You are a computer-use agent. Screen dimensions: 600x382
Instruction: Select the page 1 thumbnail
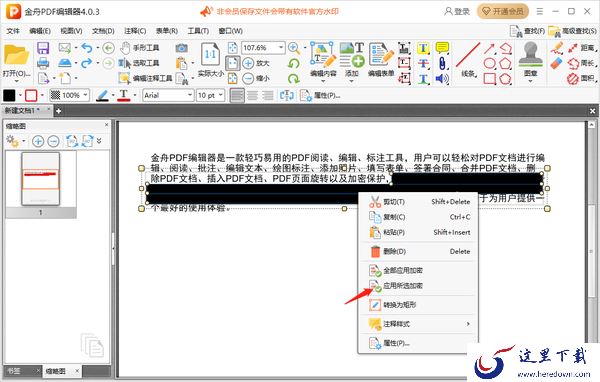coord(41,179)
